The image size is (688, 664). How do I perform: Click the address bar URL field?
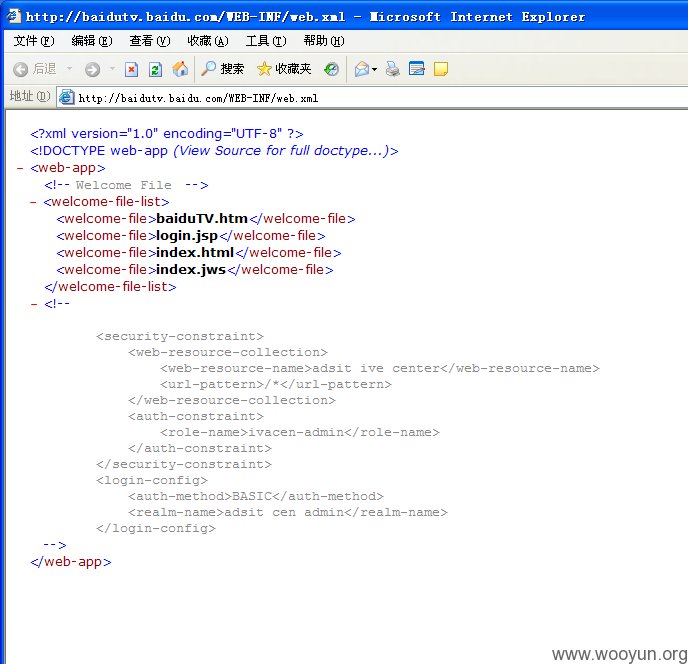point(372,97)
